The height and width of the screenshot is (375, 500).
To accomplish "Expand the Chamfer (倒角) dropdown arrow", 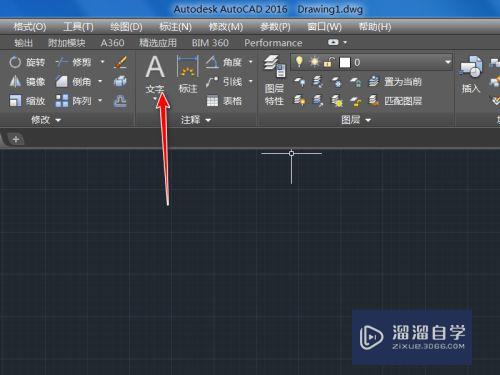I will click(x=100, y=81).
